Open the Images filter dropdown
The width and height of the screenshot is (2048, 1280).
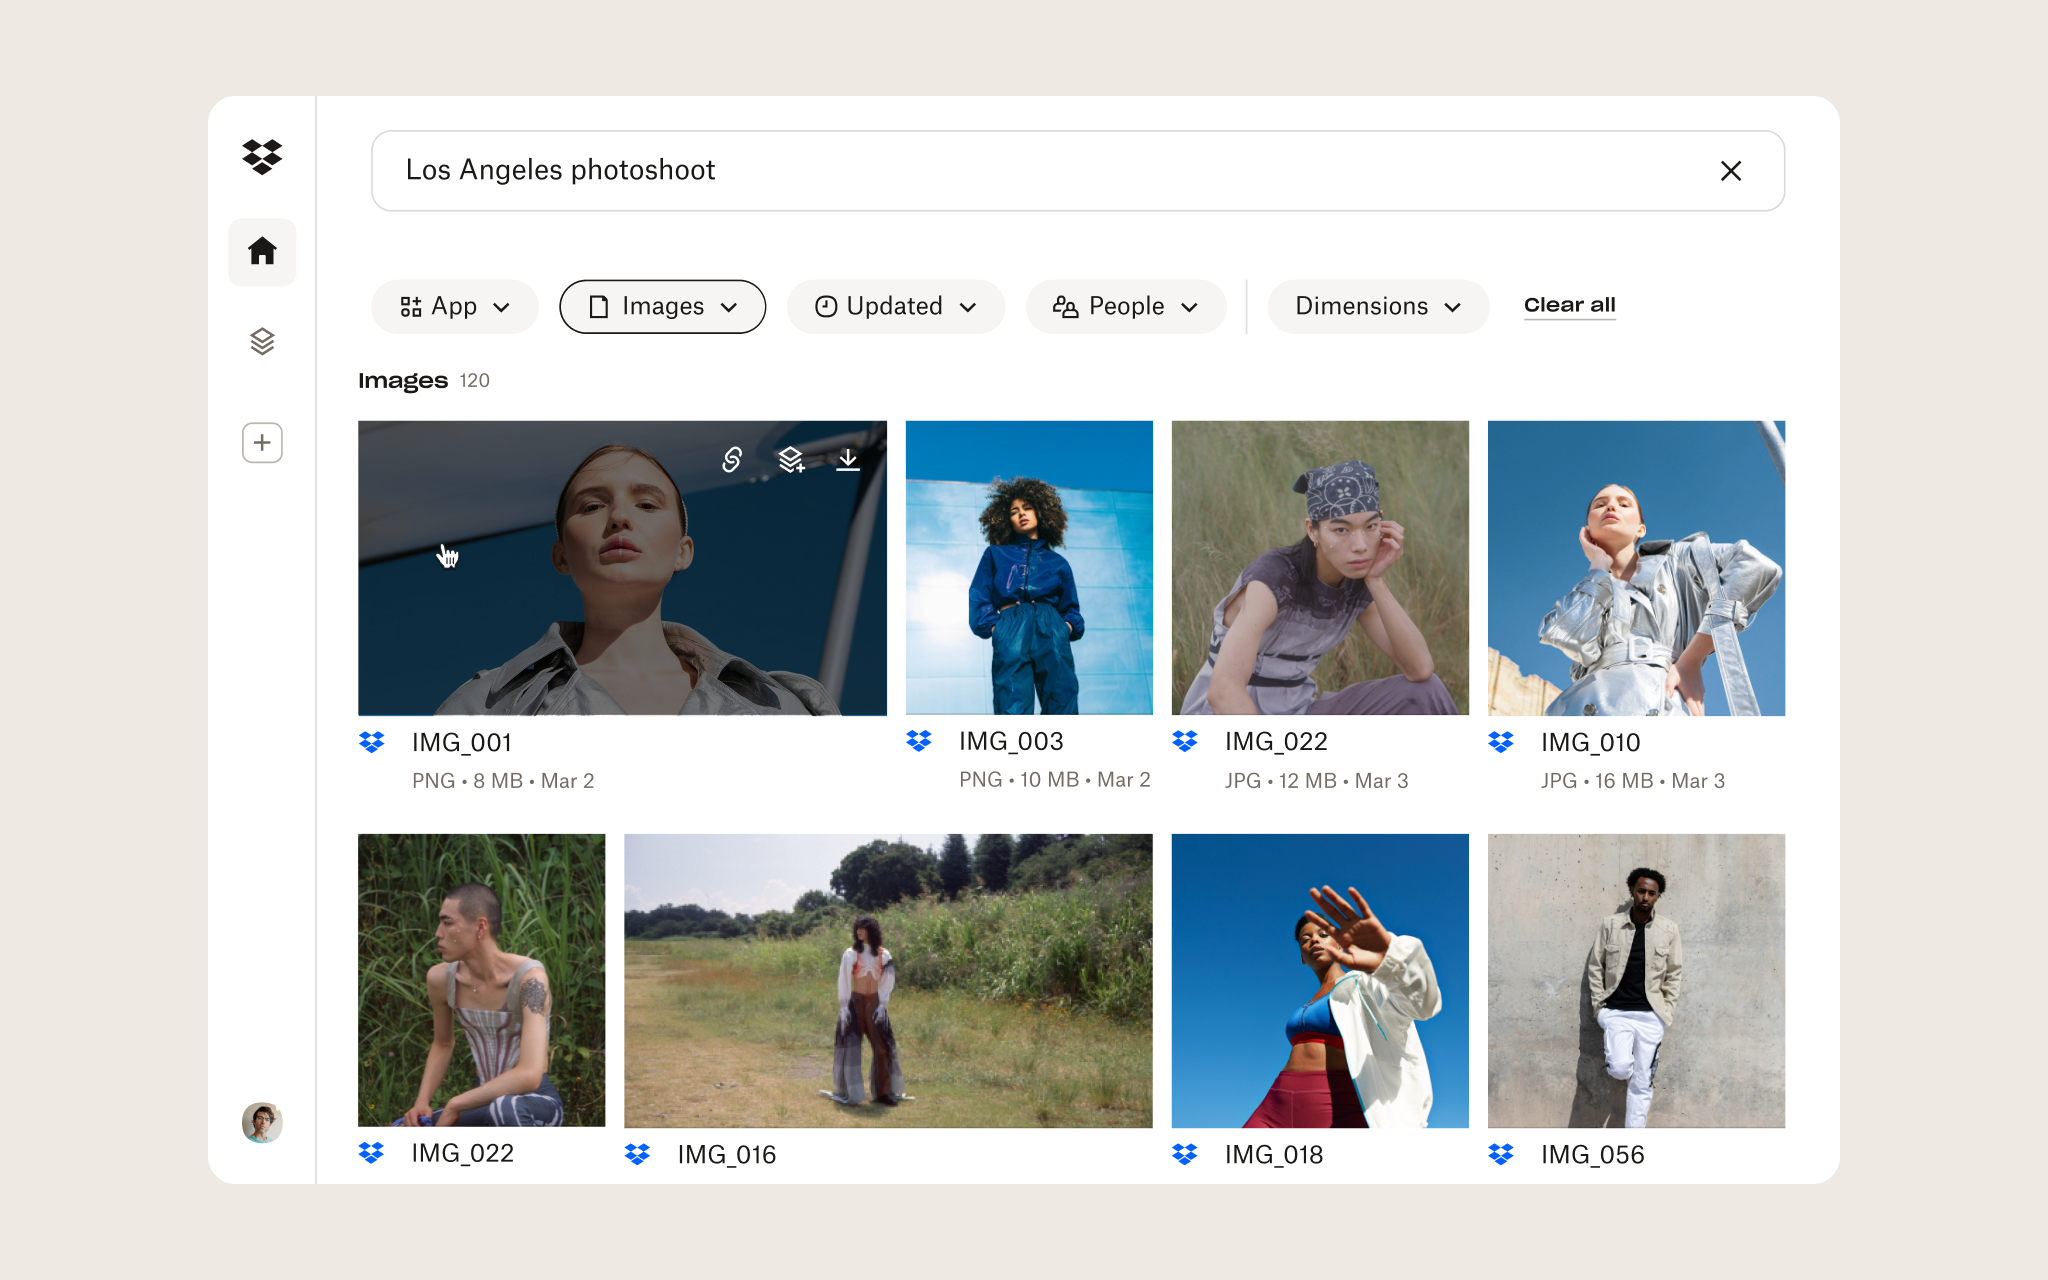tap(662, 306)
